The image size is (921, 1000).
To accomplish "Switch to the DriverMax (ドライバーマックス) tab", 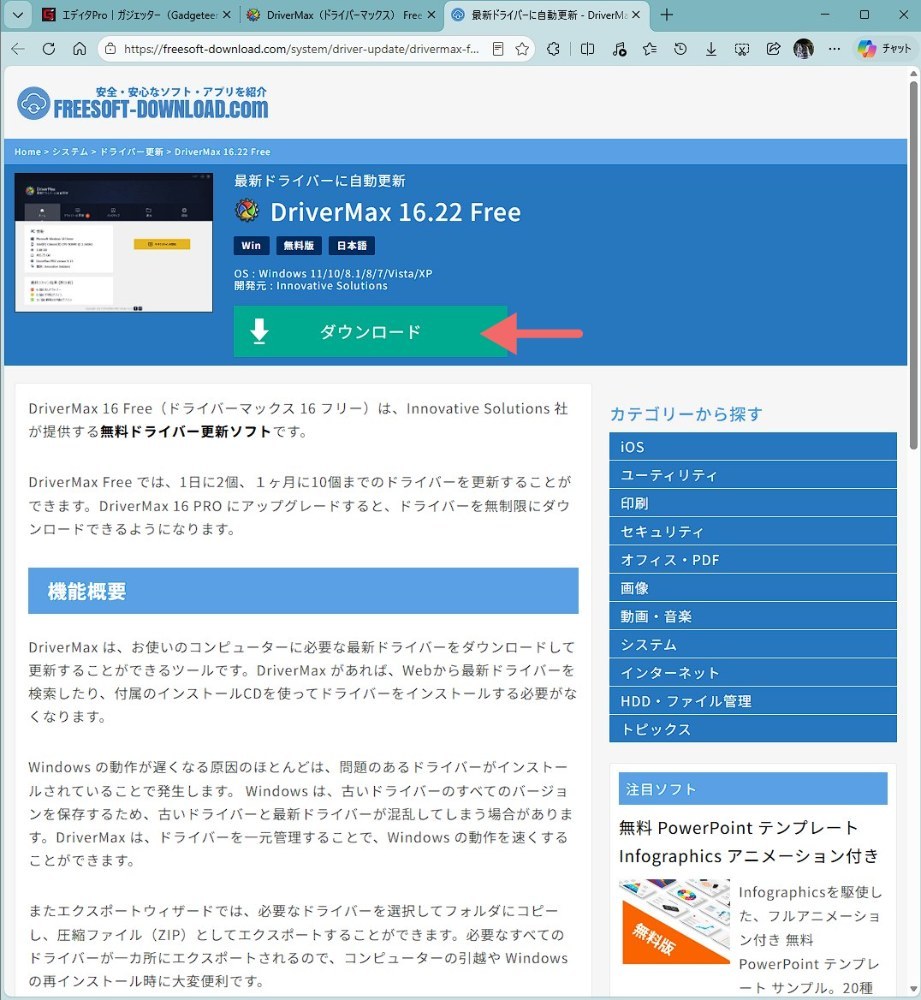I will [x=343, y=15].
